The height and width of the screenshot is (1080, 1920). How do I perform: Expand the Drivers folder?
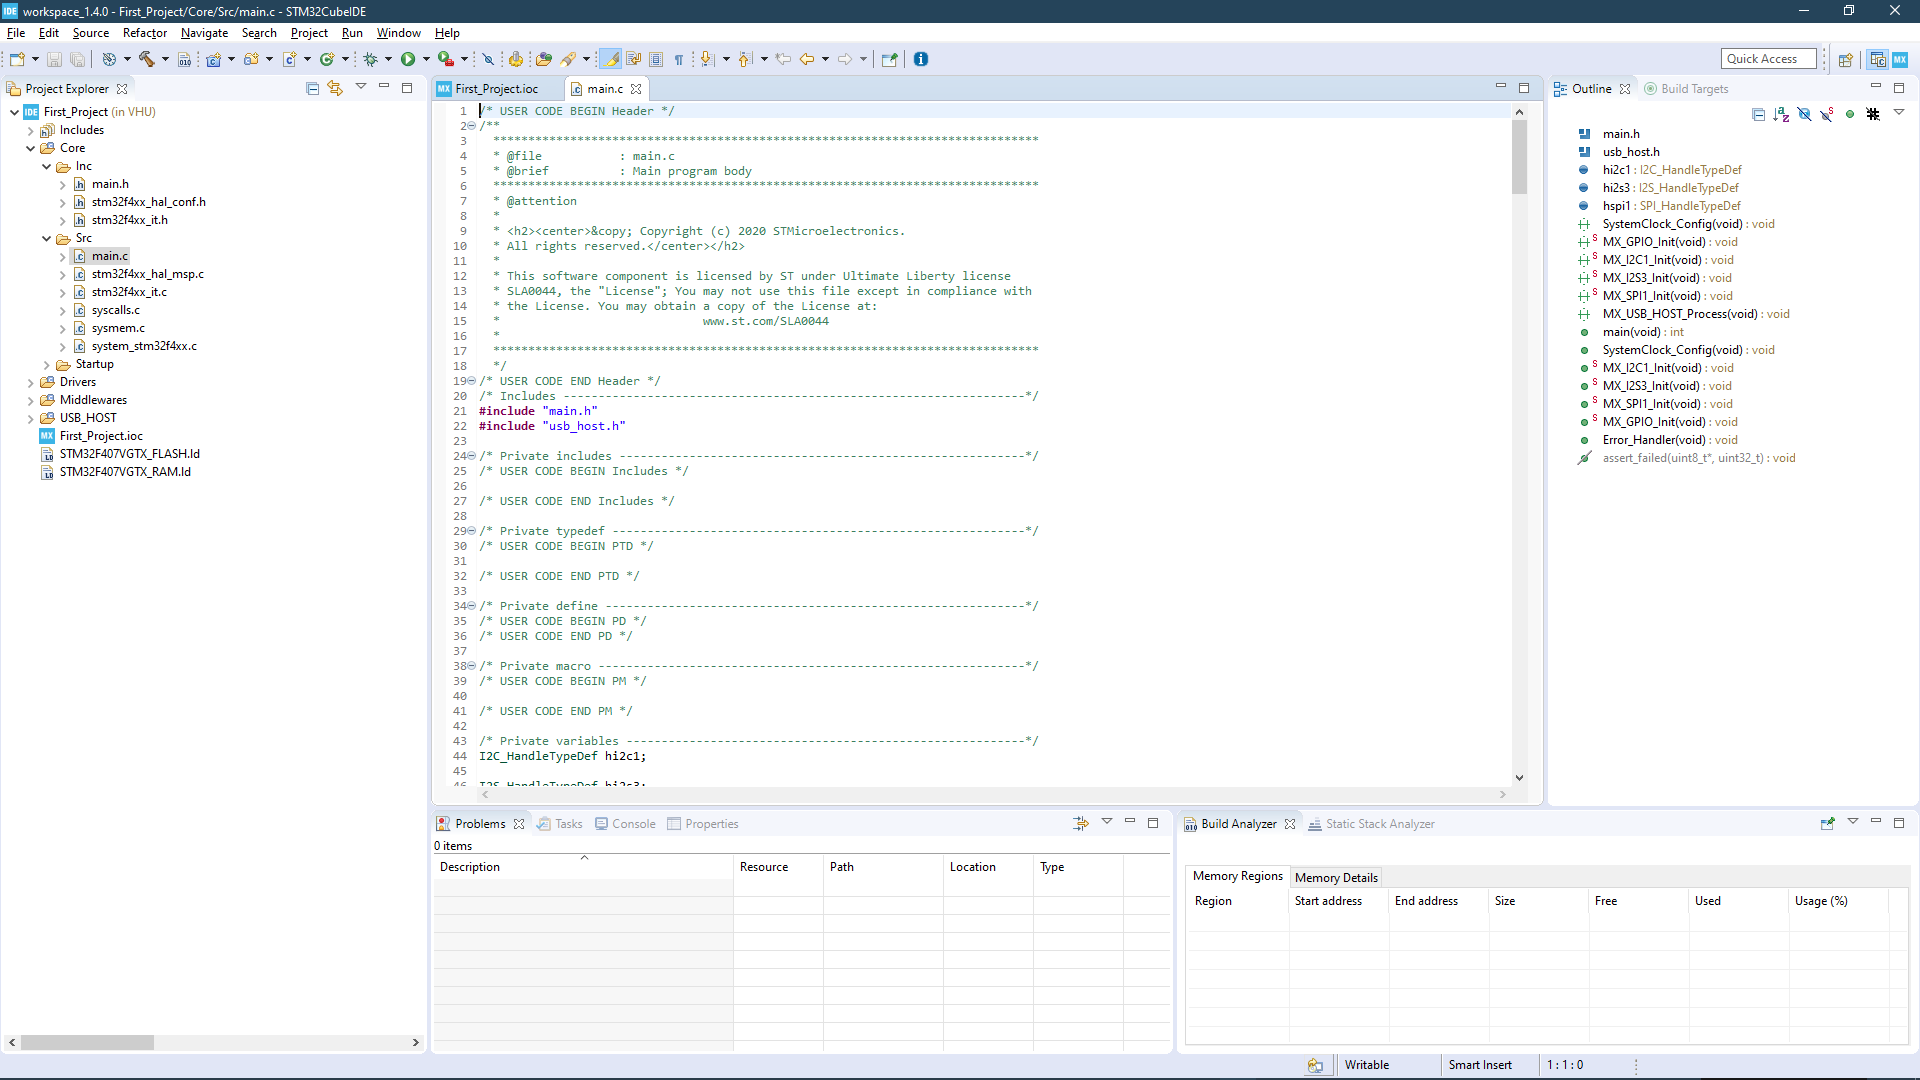(30, 382)
